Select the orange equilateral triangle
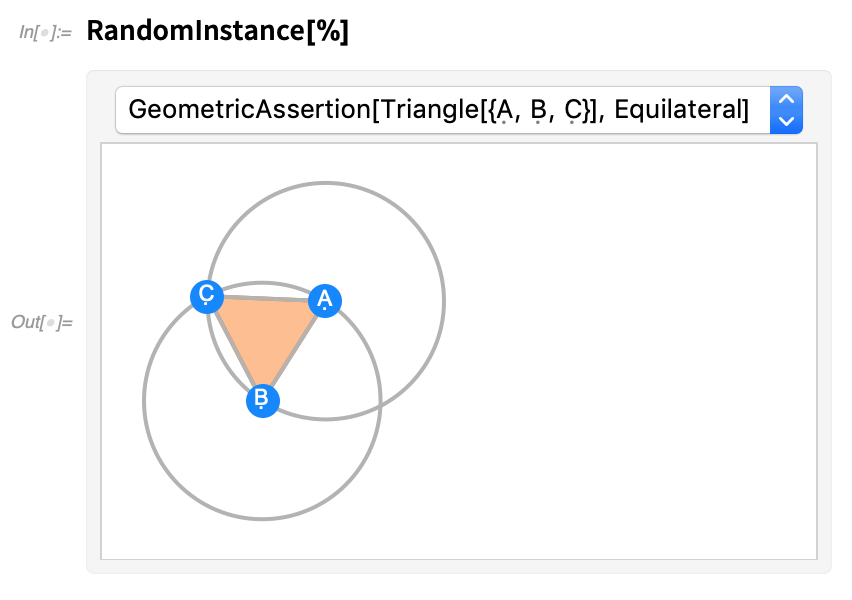Image resolution: width=852 pixels, height=600 pixels. tap(265, 335)
